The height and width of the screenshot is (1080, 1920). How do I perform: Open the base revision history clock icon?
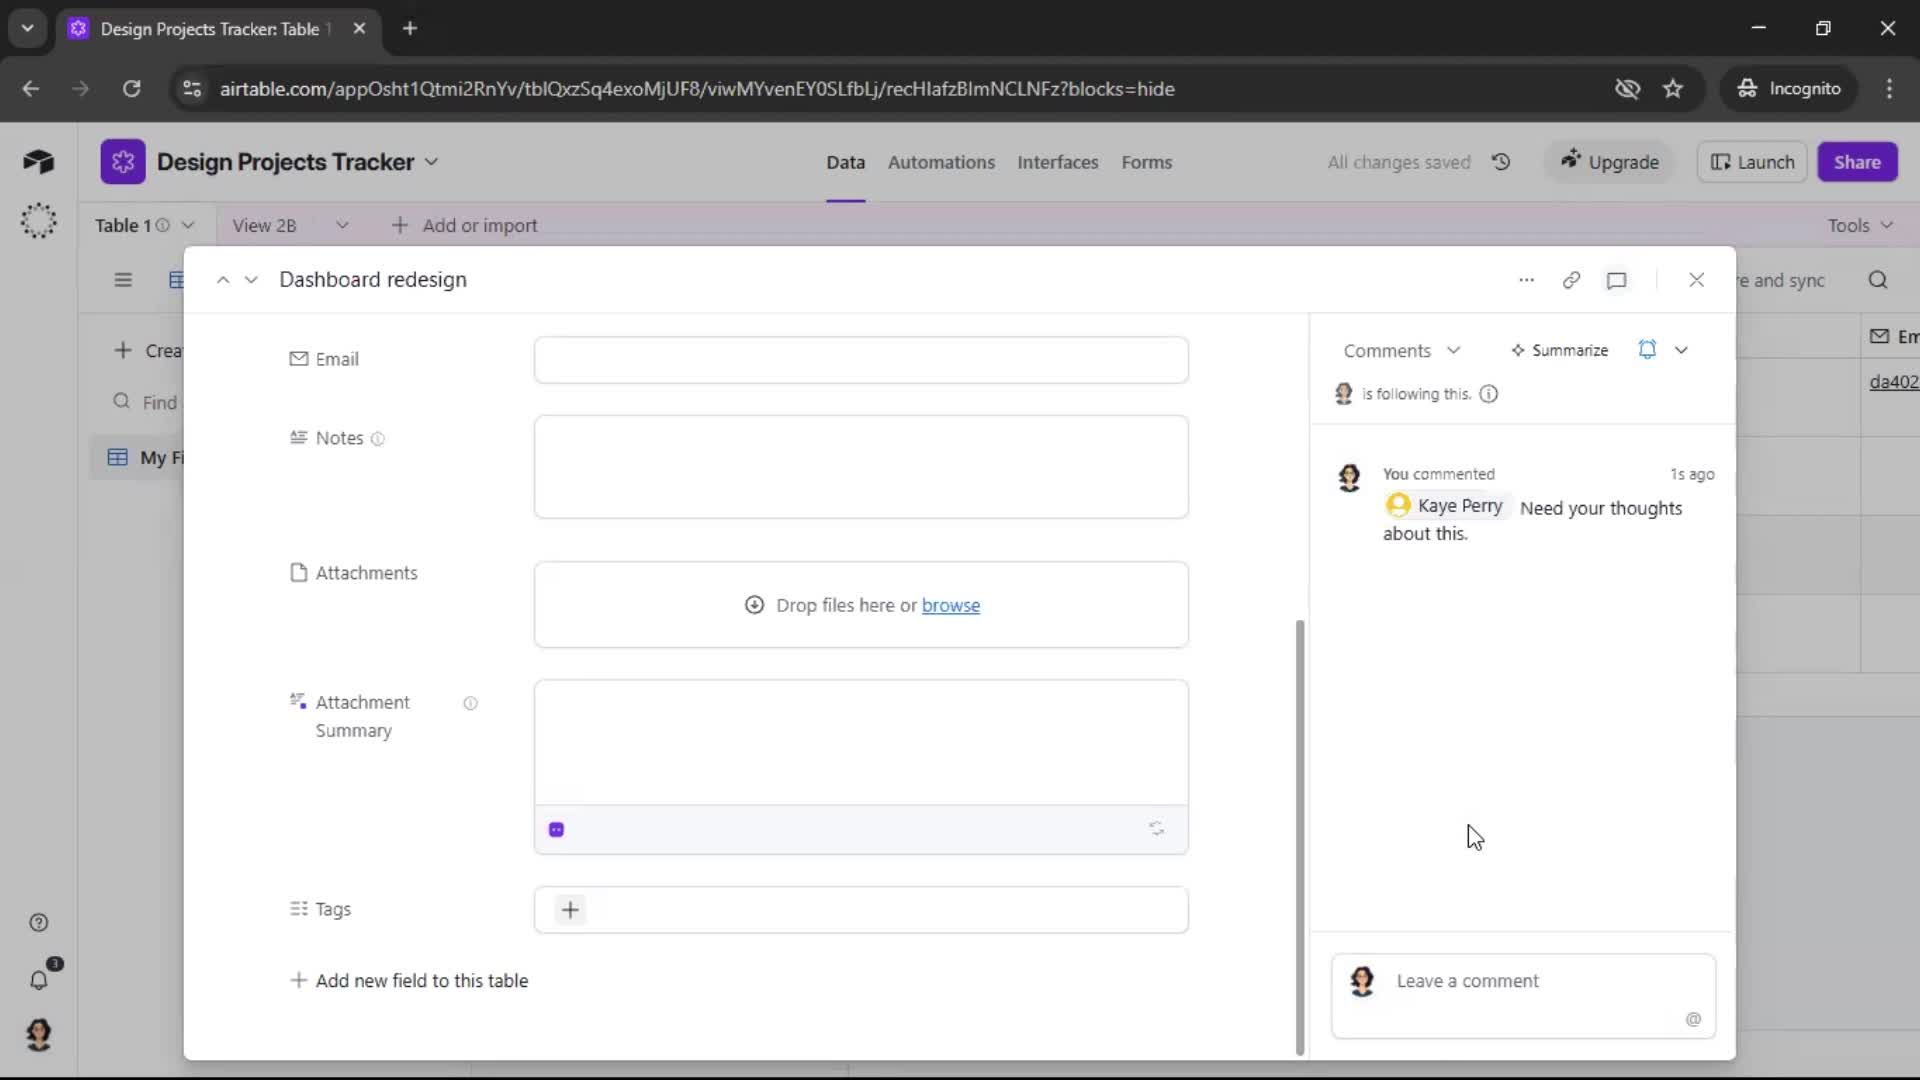click(x=1501, y=162)
